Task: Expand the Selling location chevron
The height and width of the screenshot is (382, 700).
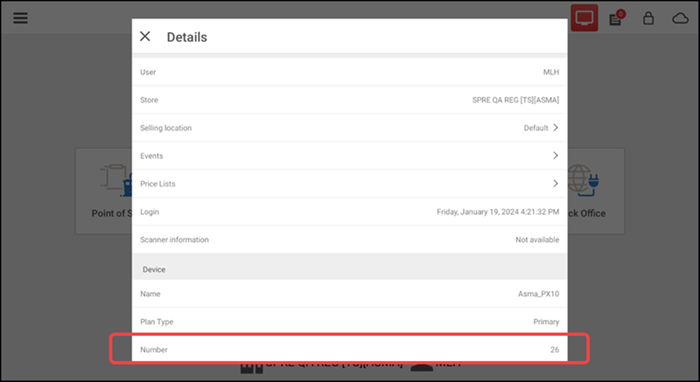Action: click(x=555, y=128)
